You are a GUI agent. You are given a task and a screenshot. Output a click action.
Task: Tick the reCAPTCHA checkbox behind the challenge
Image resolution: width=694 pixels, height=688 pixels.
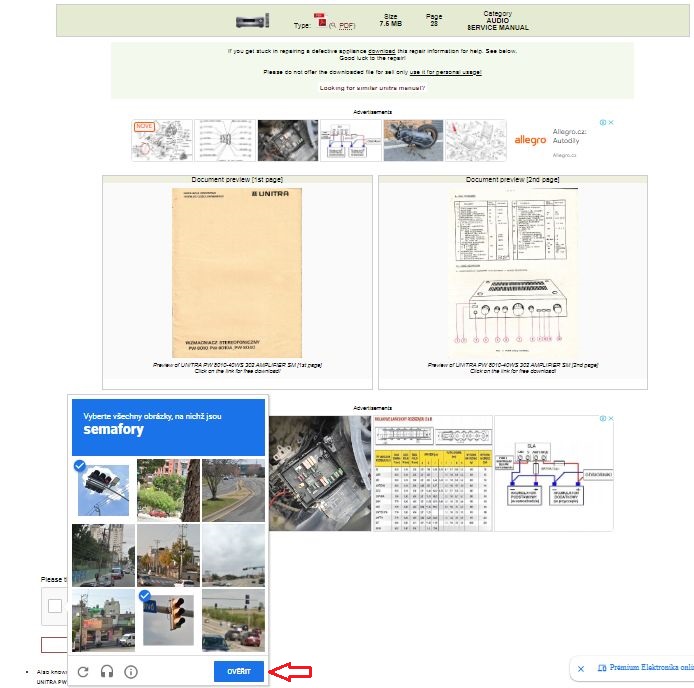coord(55,605)
